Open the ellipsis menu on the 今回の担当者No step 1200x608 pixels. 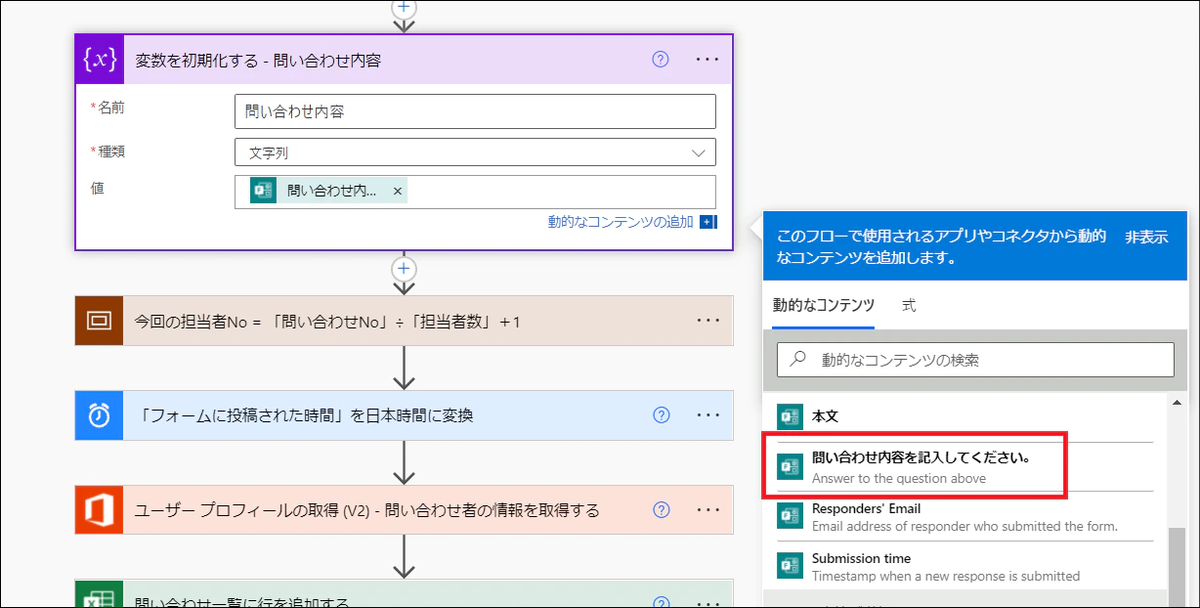click(x=708, y=320)
